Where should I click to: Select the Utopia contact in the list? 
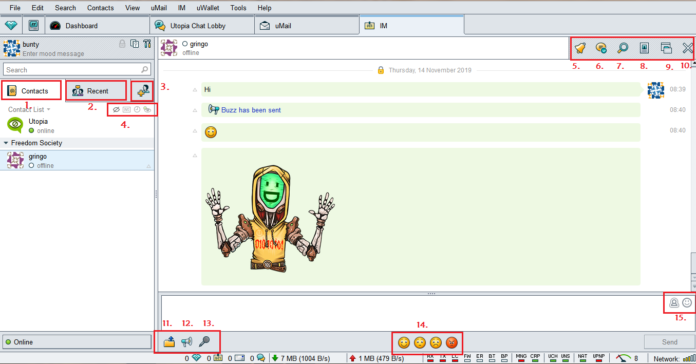click(77, 125)
